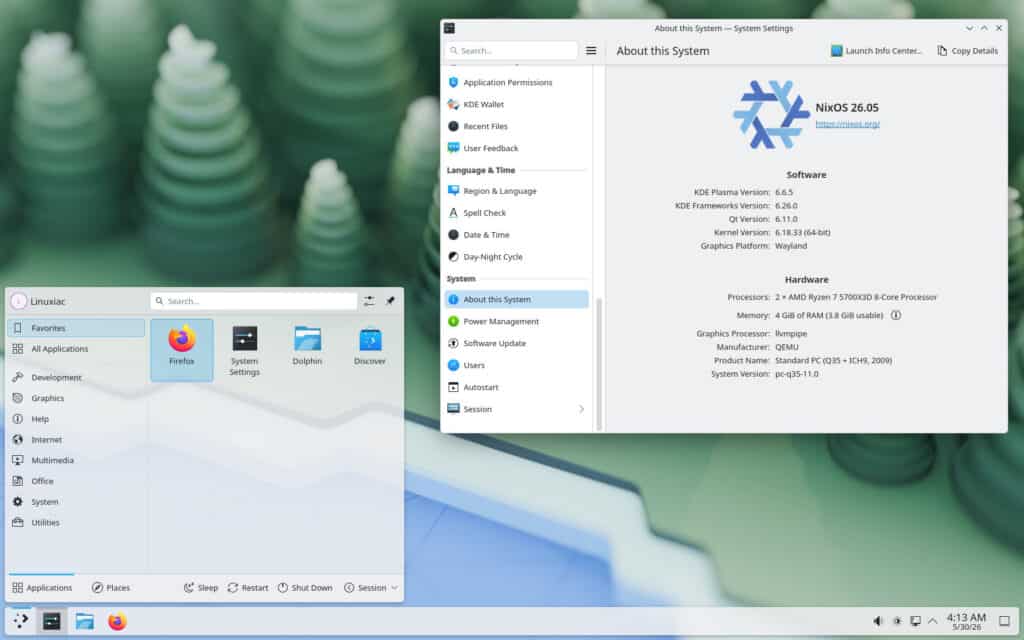Switch to Places tab in launcher

click(x=110, y=588)
